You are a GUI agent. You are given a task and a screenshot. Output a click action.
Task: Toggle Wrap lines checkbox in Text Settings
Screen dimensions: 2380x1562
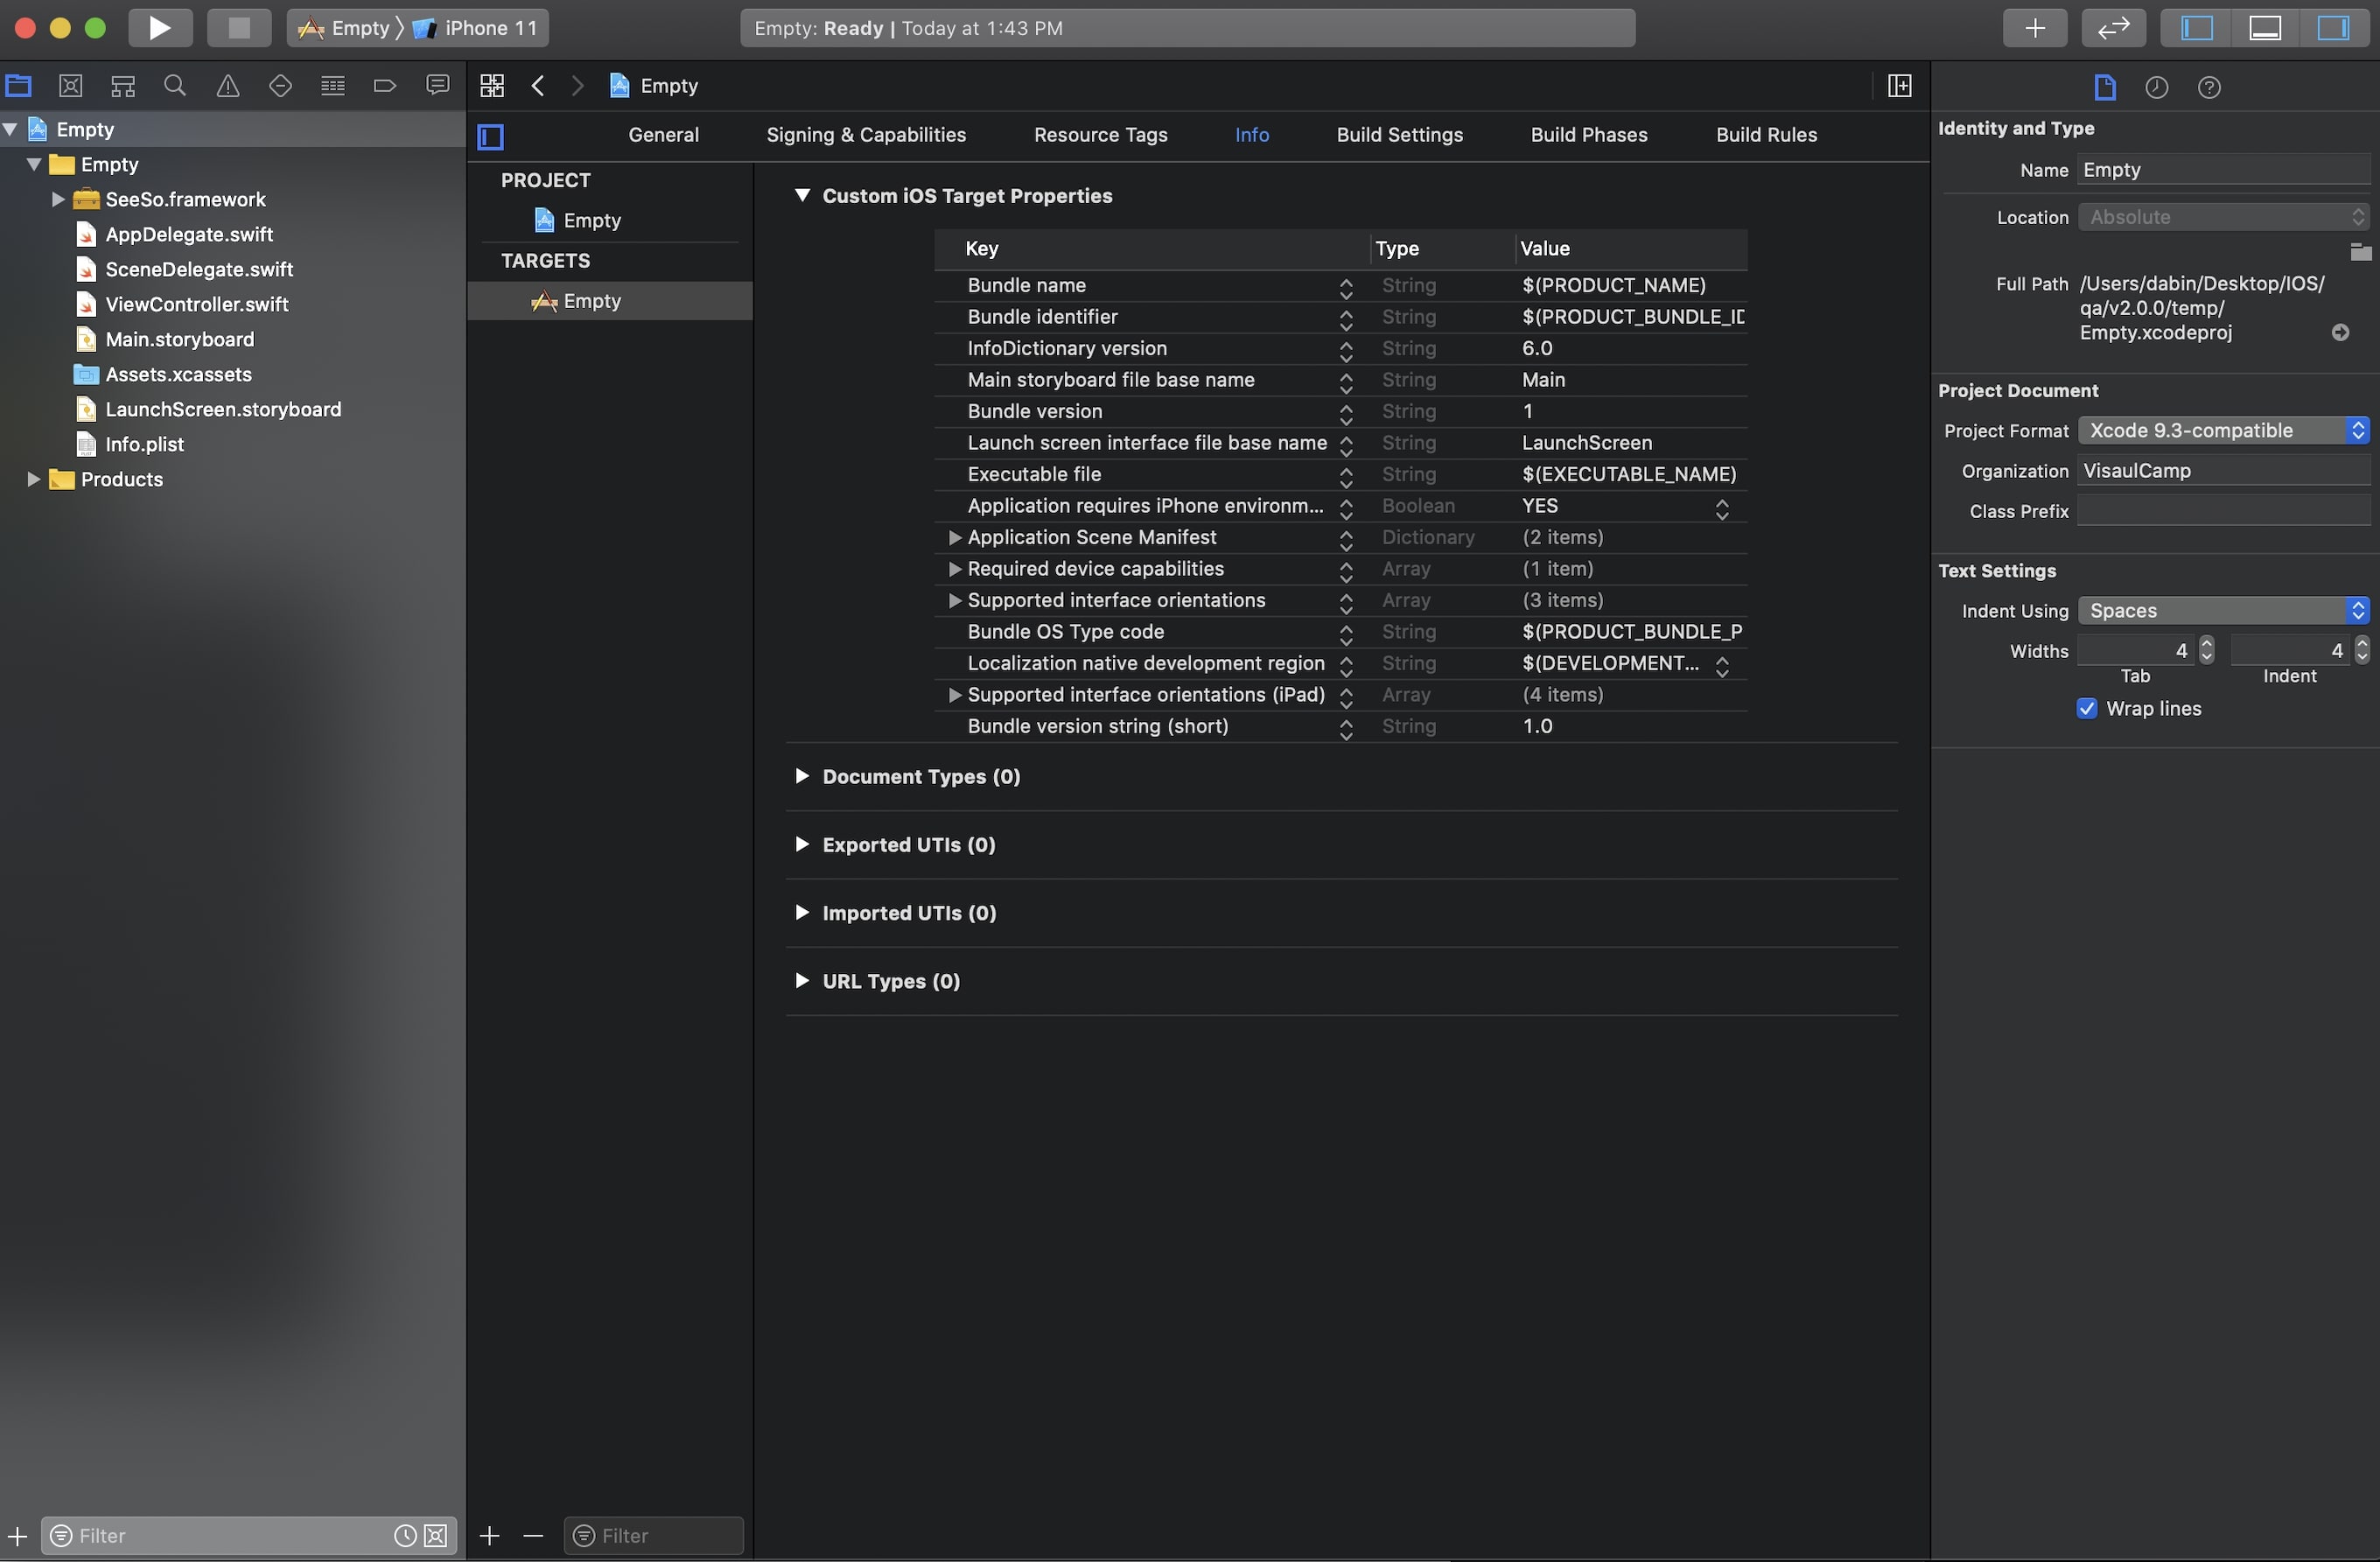click(2085, 710)
